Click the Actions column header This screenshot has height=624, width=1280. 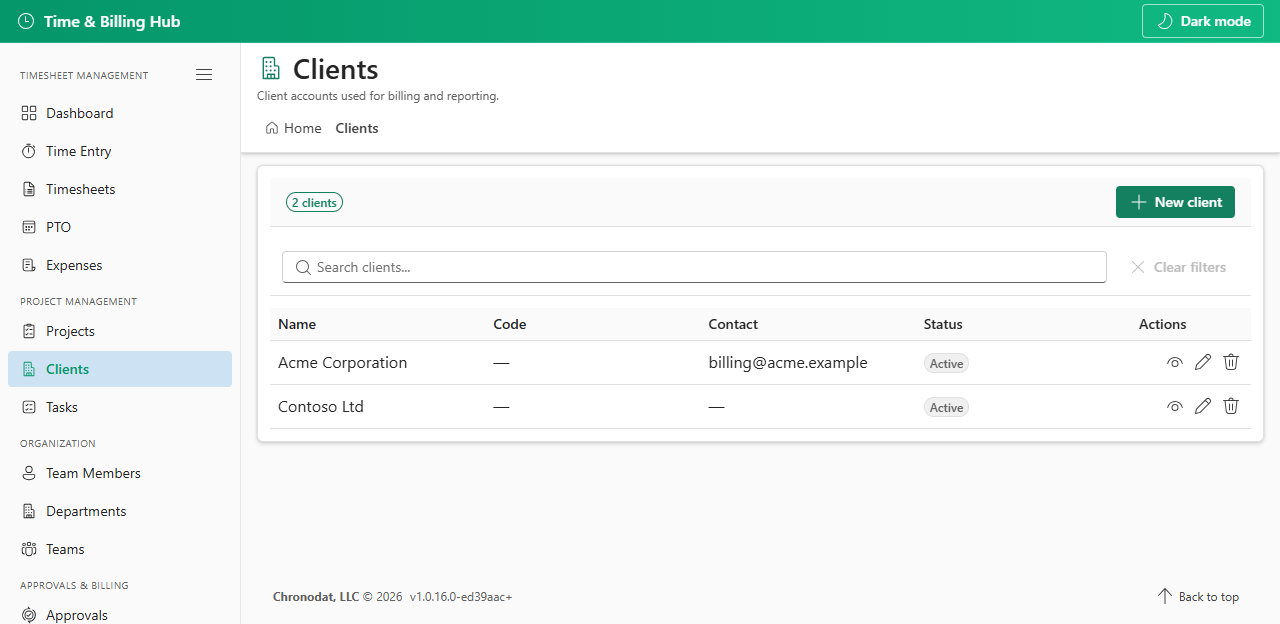pos(1163,324)
